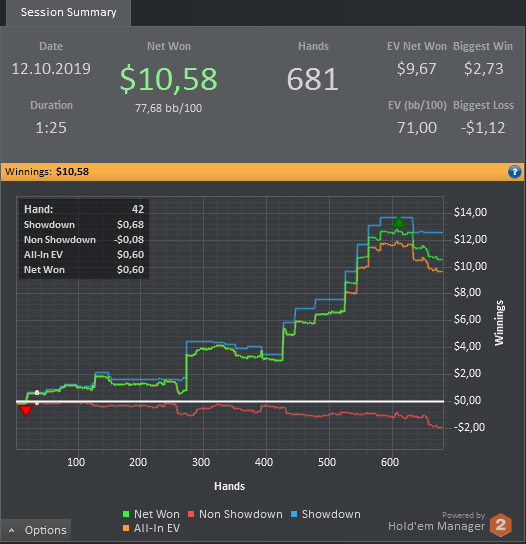Click the tooltip All-In EV $0,60 row
This screenshot has height=544, width=526.
tap(84, 255)
